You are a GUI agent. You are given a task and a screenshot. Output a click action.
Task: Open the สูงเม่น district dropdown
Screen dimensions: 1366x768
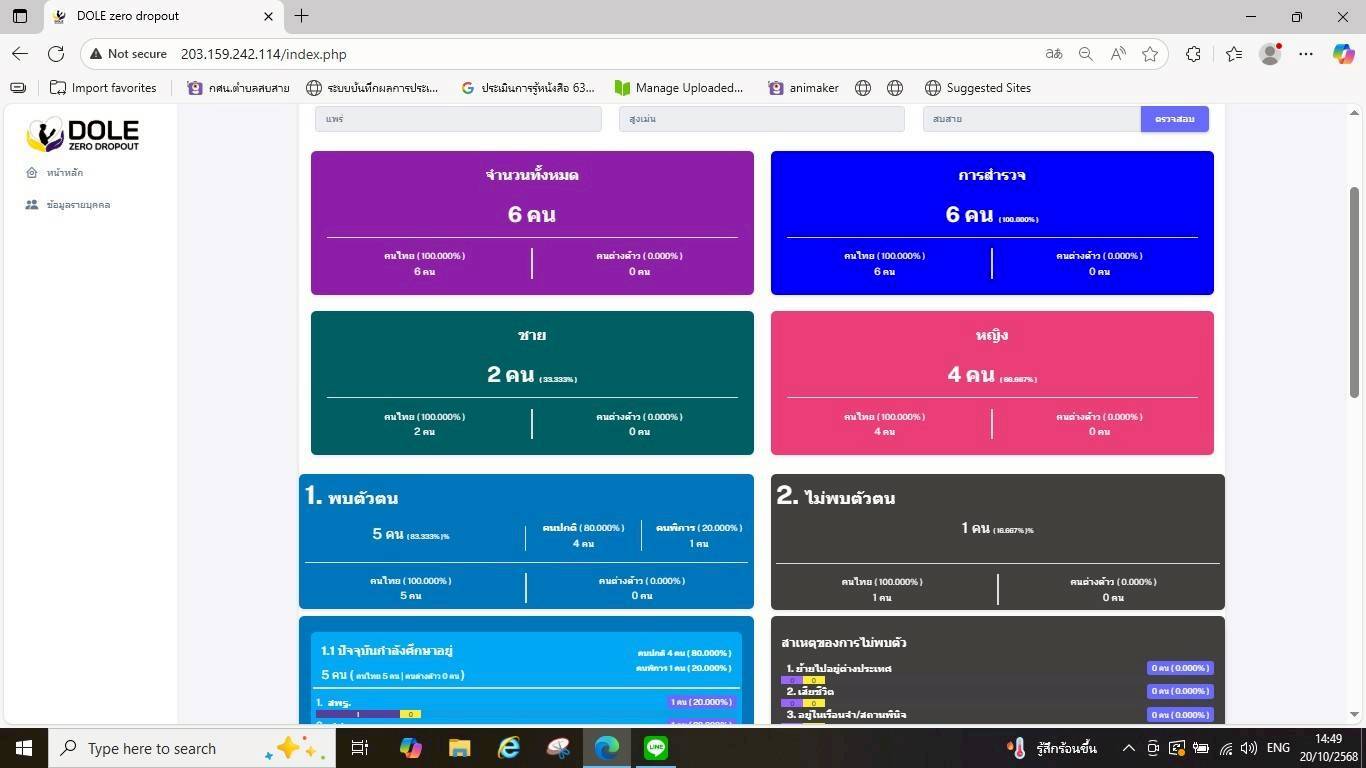(x=761, y=119)
